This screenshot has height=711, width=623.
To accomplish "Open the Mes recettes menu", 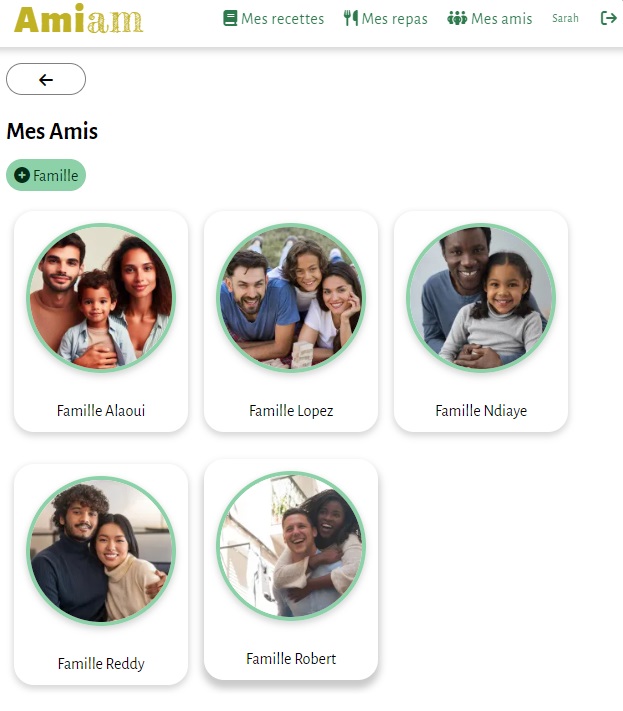I will 282,19.
